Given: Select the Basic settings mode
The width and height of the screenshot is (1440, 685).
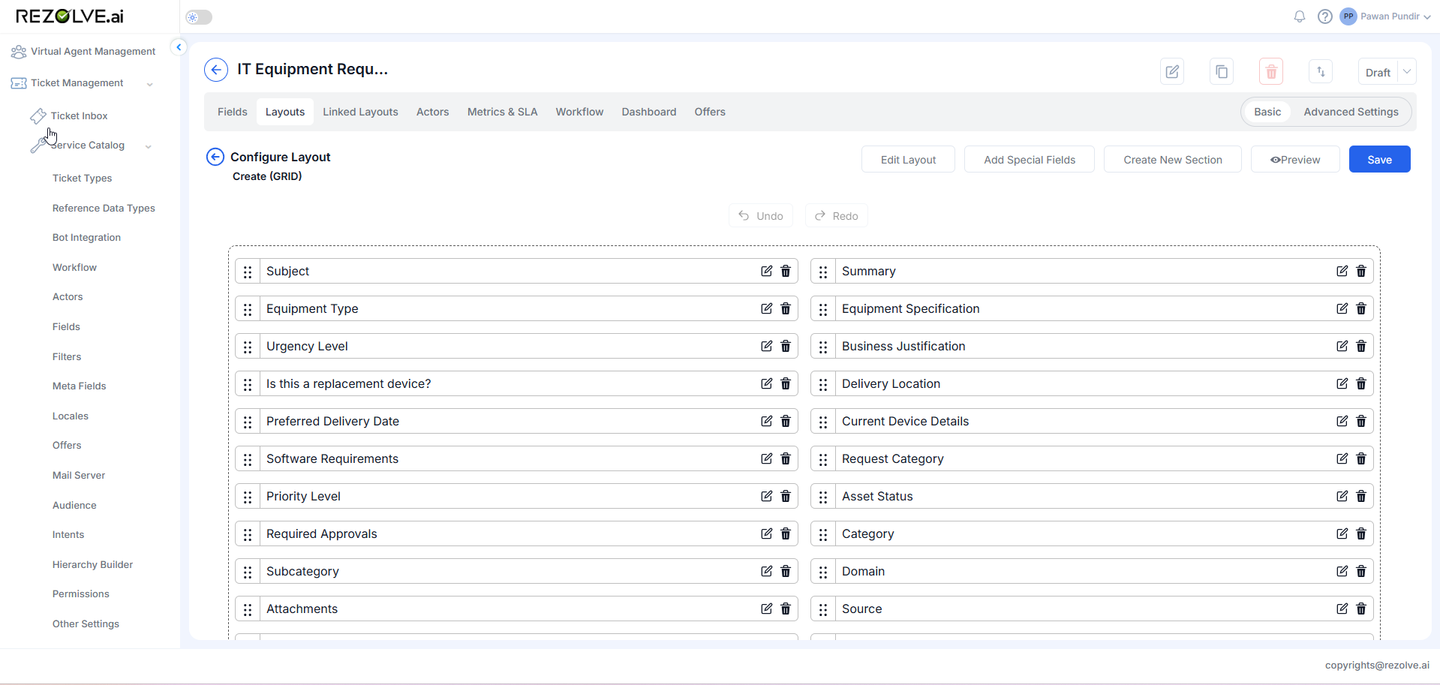Looking at the screenshot, I should pyautogui.click(x=1267, y=112).
